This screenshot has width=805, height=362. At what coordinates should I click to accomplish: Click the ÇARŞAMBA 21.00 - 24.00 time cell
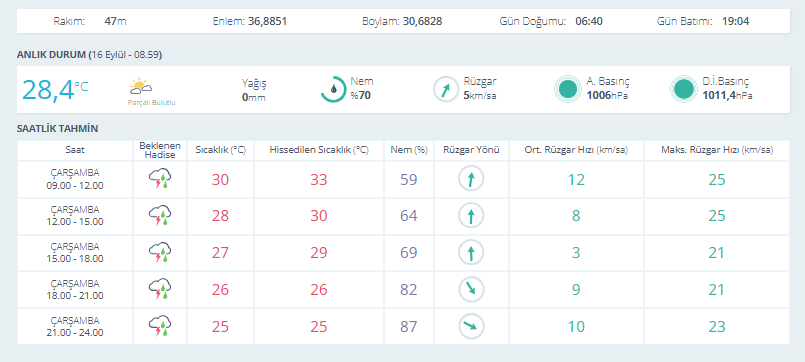(75, 327)
